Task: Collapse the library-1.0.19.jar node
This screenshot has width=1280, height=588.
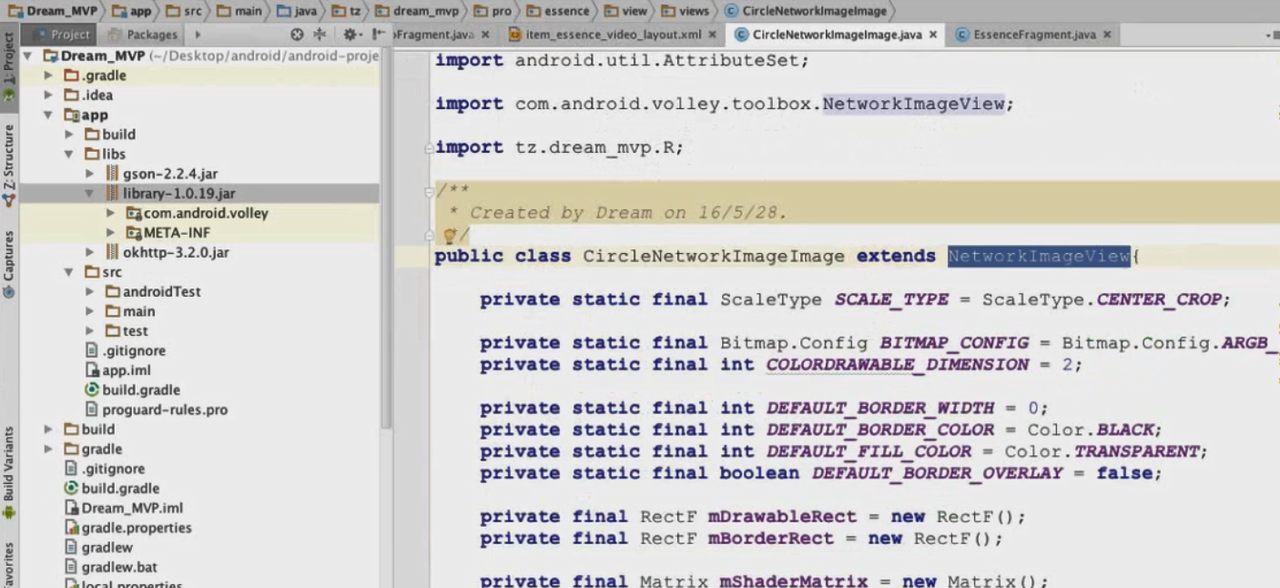Action: (89, 193)
